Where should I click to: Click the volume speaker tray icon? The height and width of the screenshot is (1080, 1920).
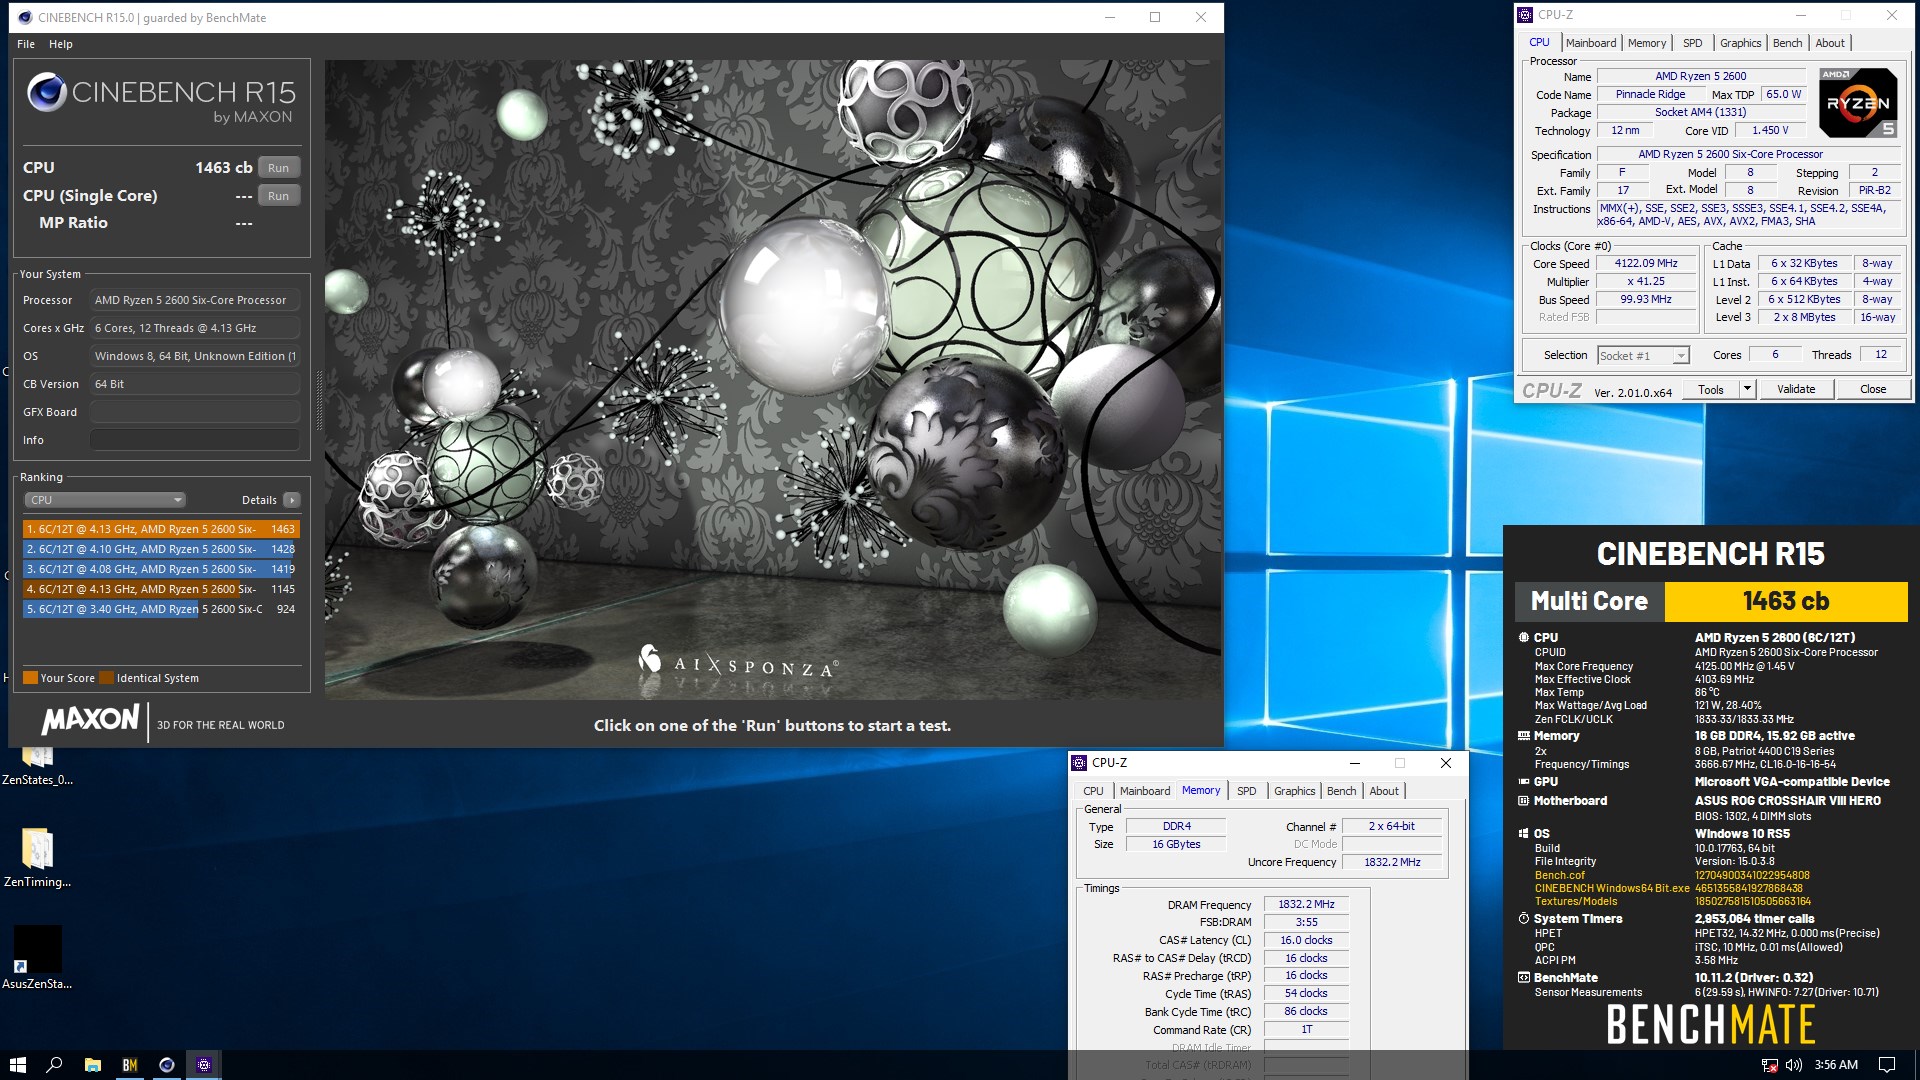[x=1794, y=1065]
